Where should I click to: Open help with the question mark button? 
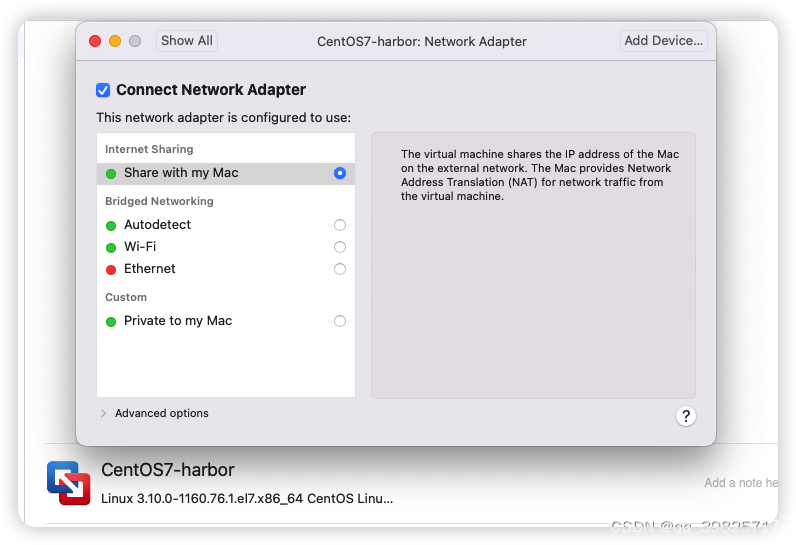685,416
